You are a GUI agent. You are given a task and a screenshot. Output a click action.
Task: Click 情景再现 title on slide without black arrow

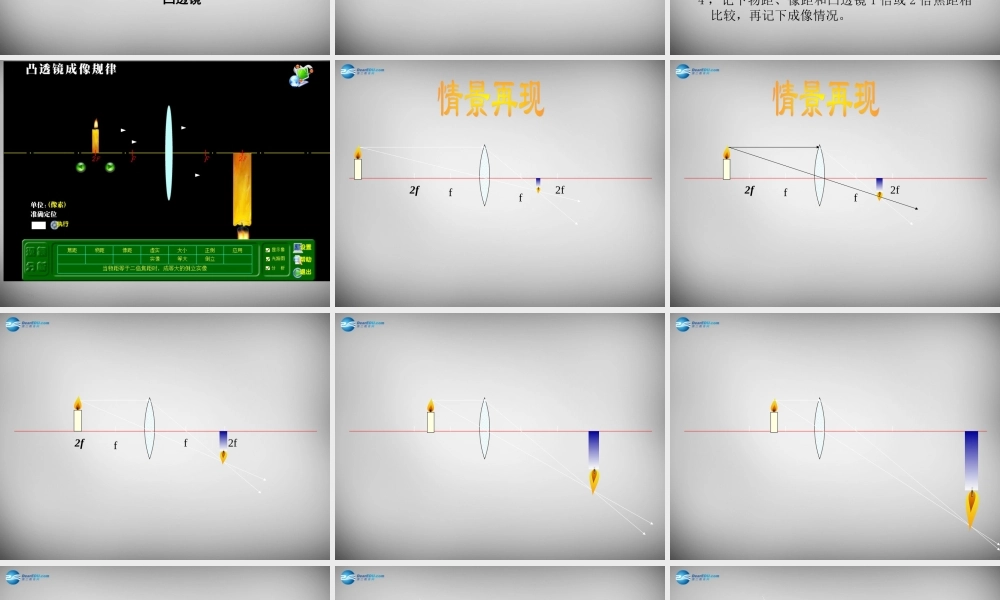click(490, 98)
